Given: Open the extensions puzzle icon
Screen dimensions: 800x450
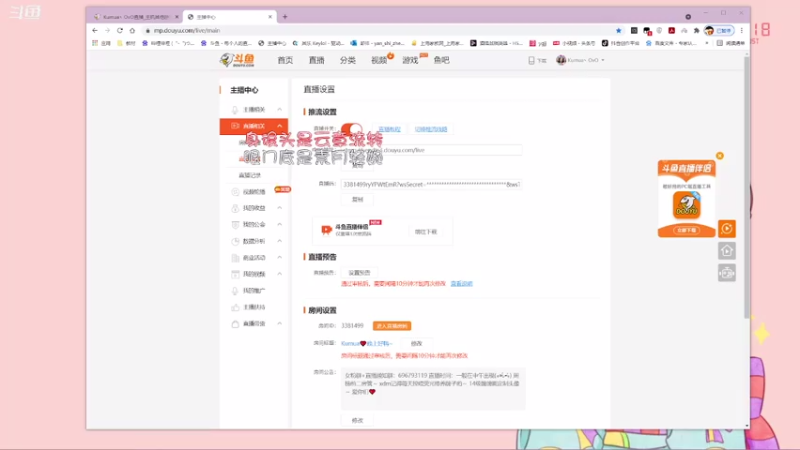Looking at the screenshot, I should 696,31.
